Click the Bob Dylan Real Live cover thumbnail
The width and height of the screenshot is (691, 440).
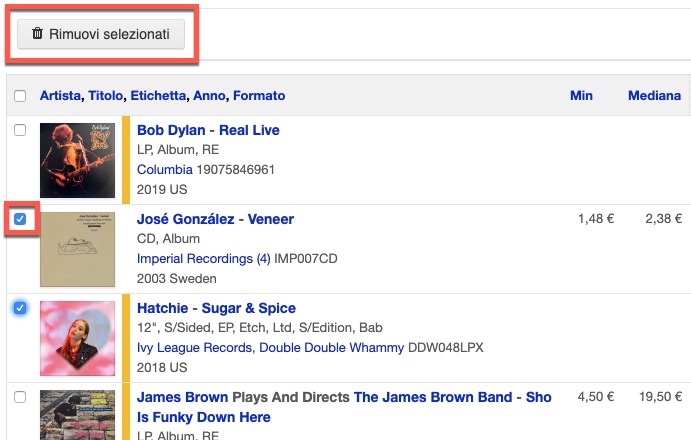coord(78,160)
